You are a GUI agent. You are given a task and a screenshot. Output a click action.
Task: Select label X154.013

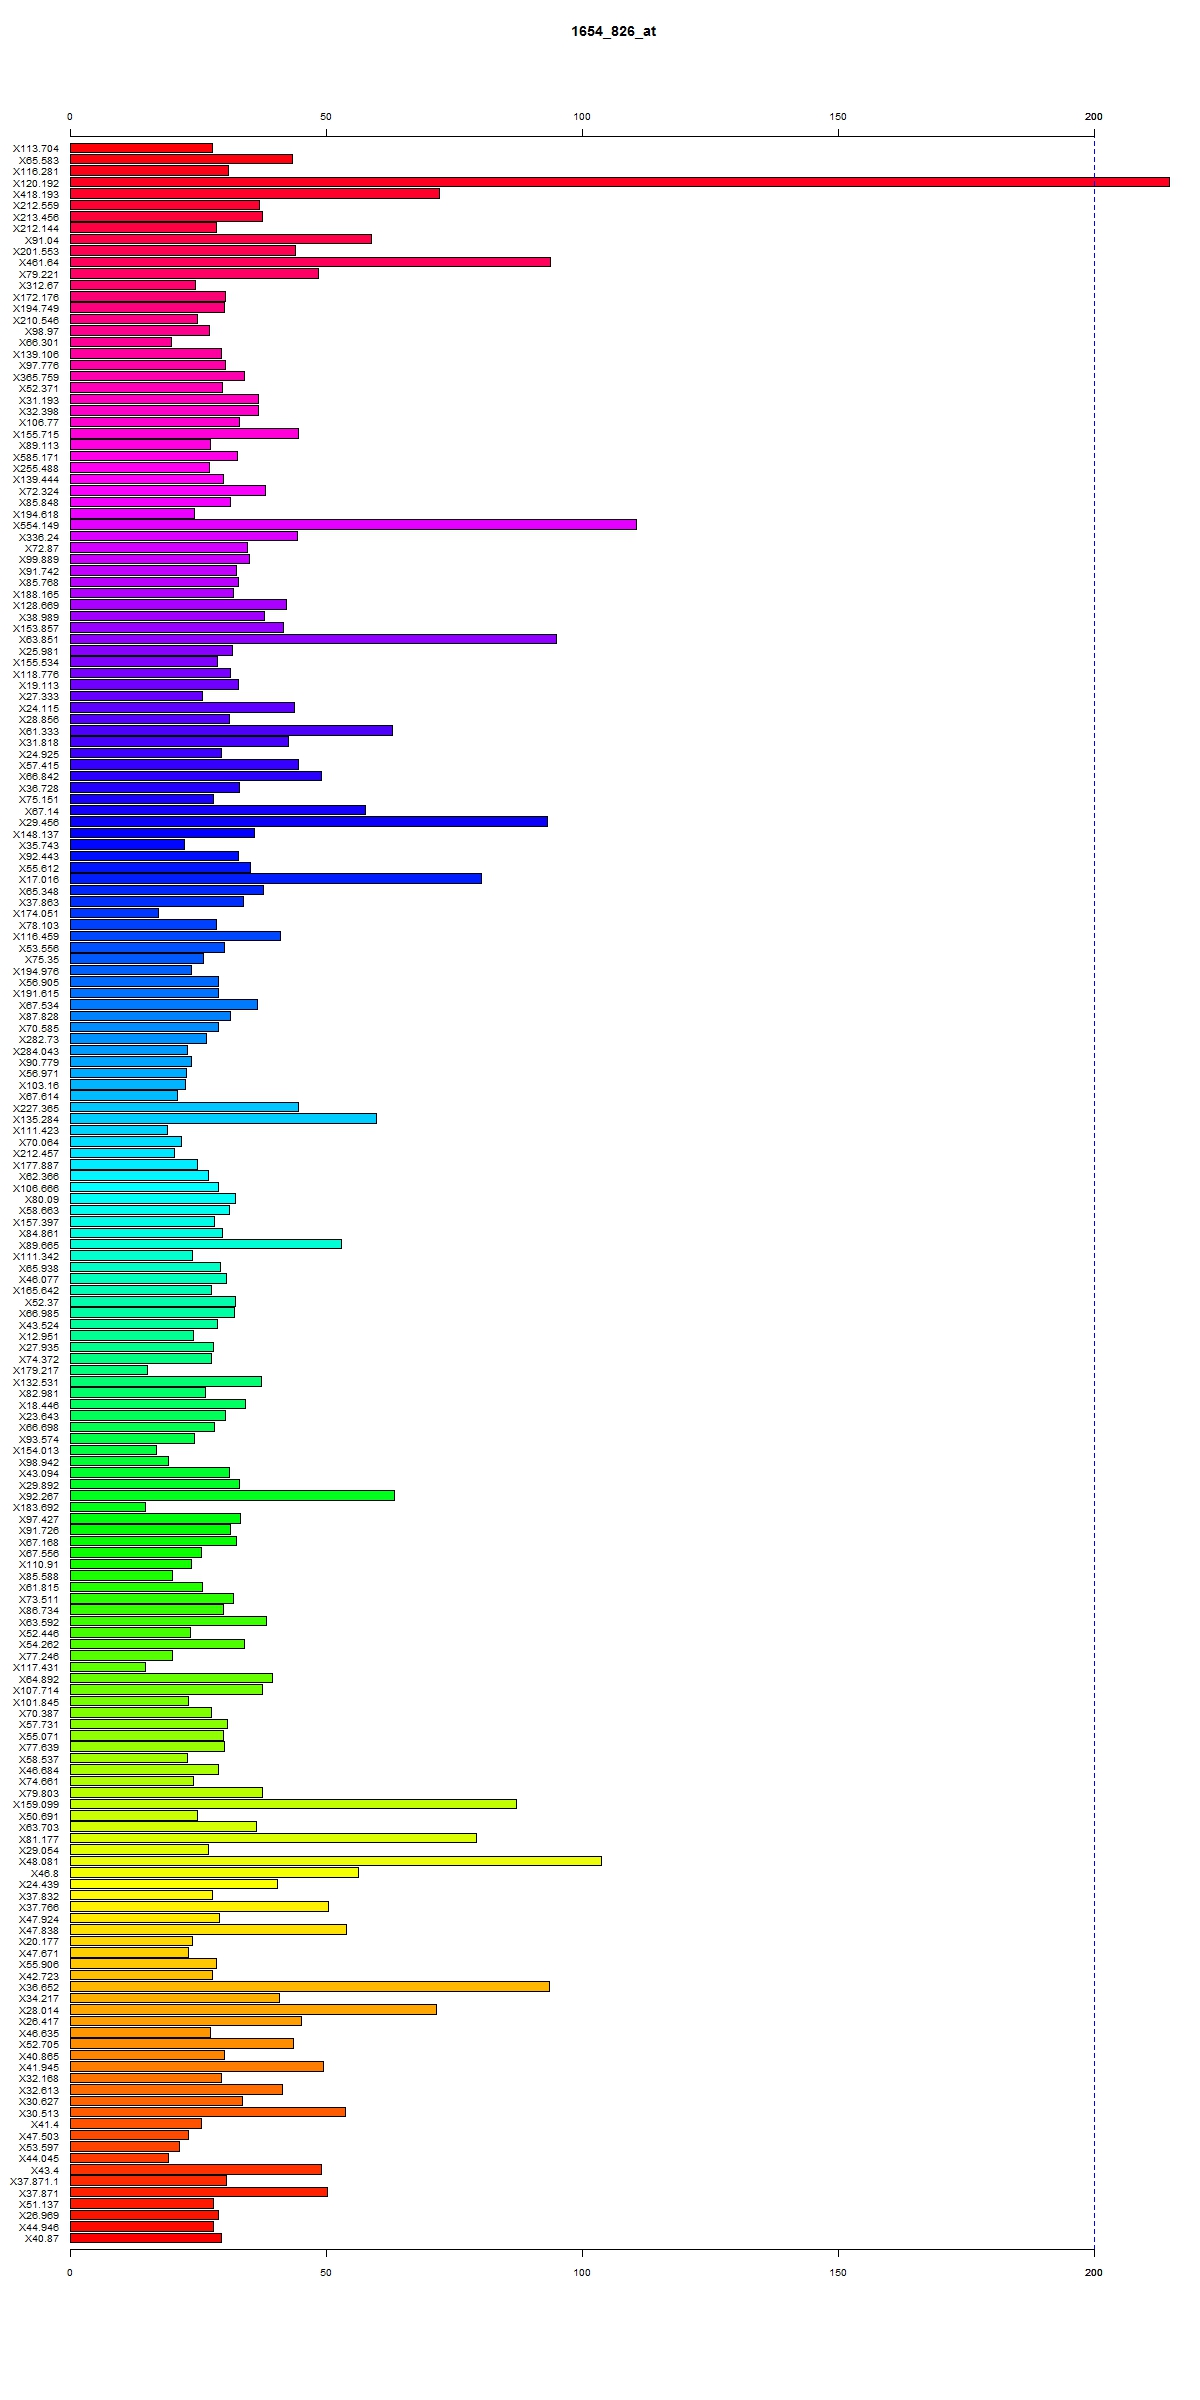[36, 1450]
